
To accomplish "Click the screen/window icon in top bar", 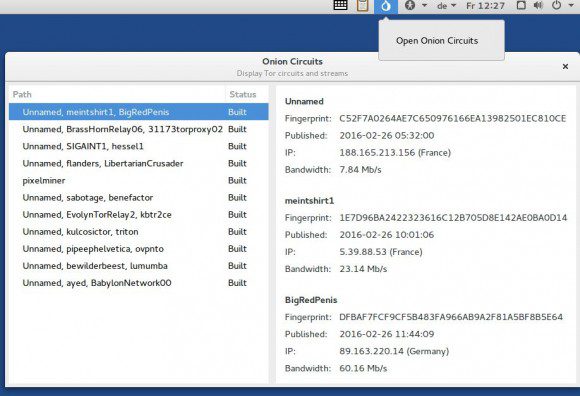I will tap(521, 5).
